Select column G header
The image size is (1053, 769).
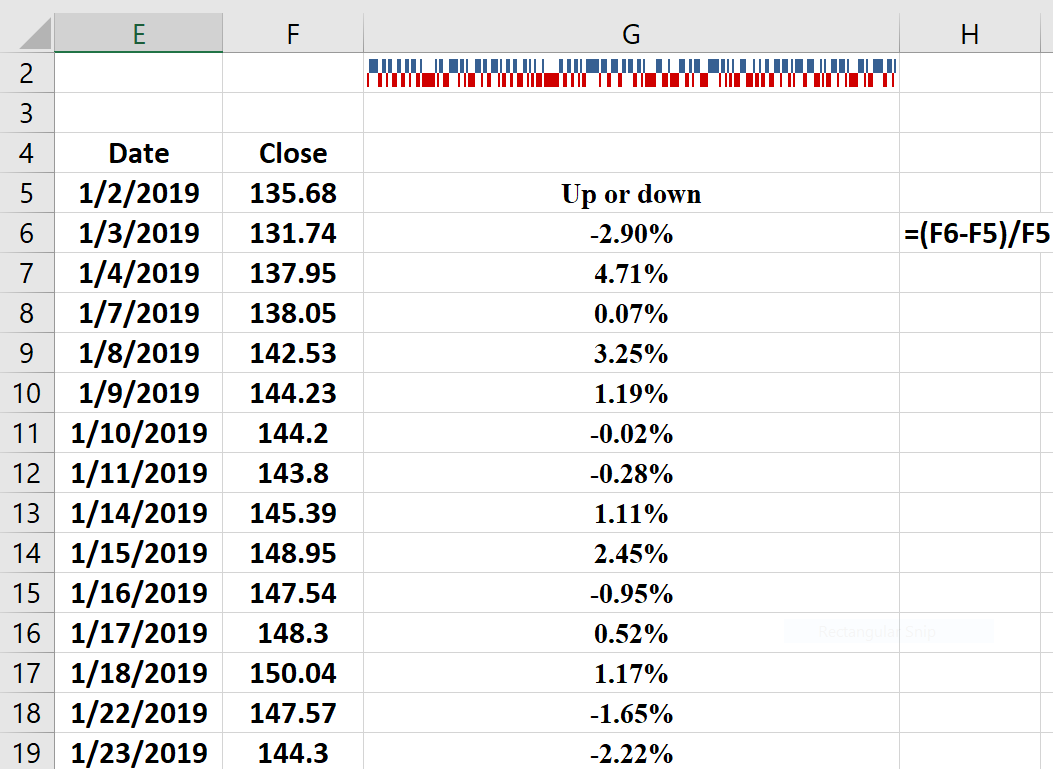pos(631,34)
